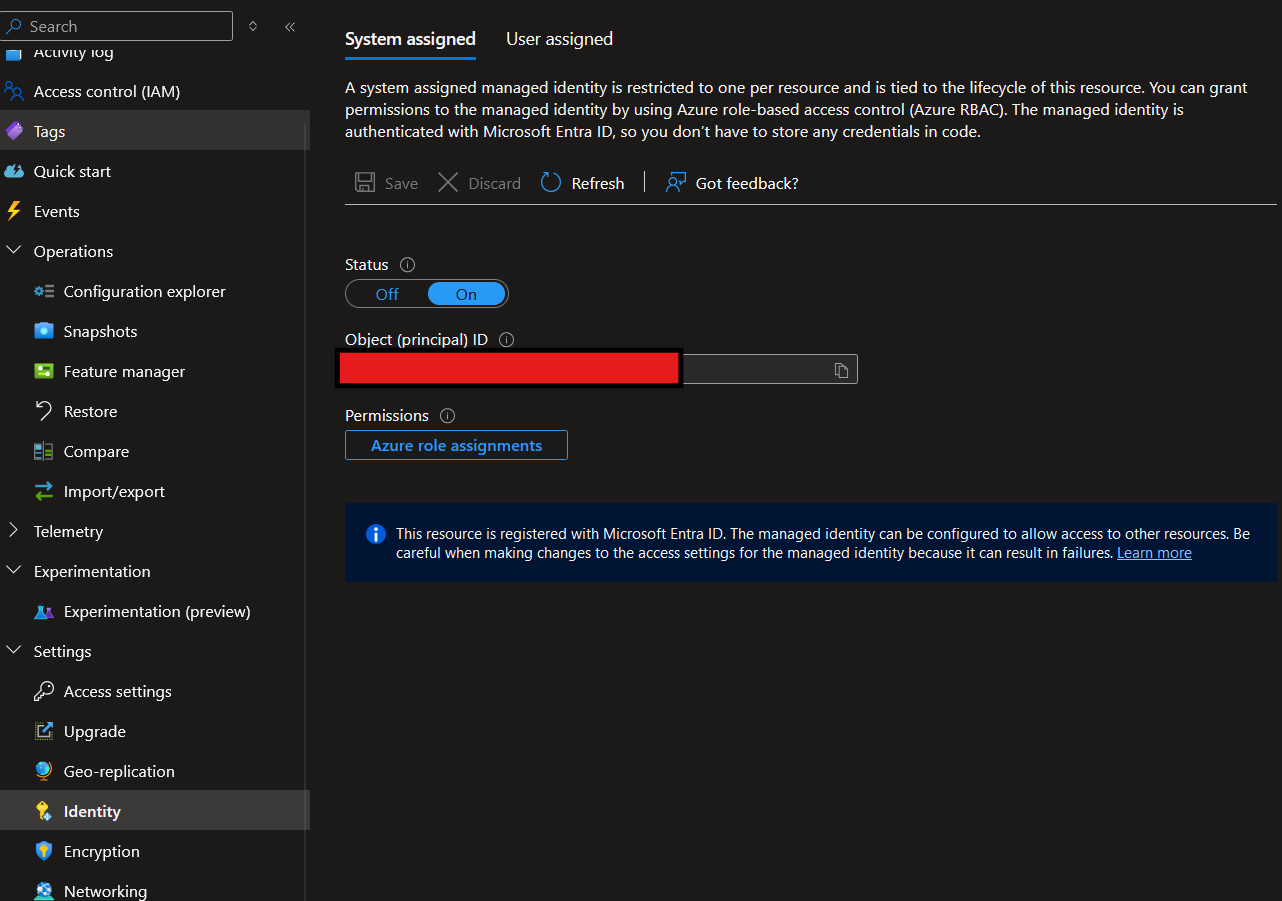This screenshot has height=901, width=1282.
Task: Set managed identity status On
Action: pos(466,294)
